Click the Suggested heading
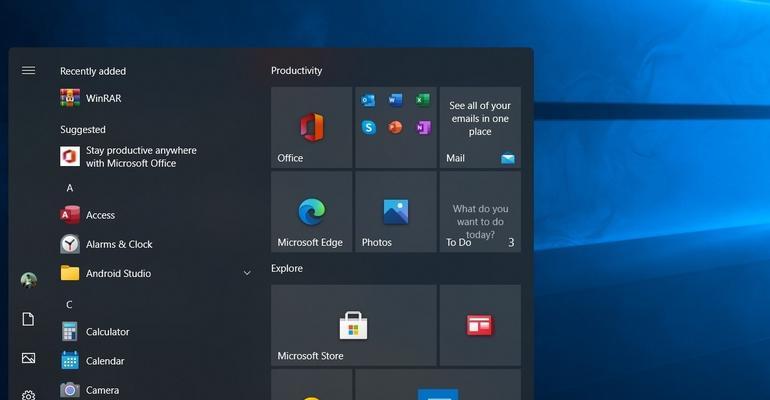The height and width of the screenshot is (400, 770). pos(82,130)
